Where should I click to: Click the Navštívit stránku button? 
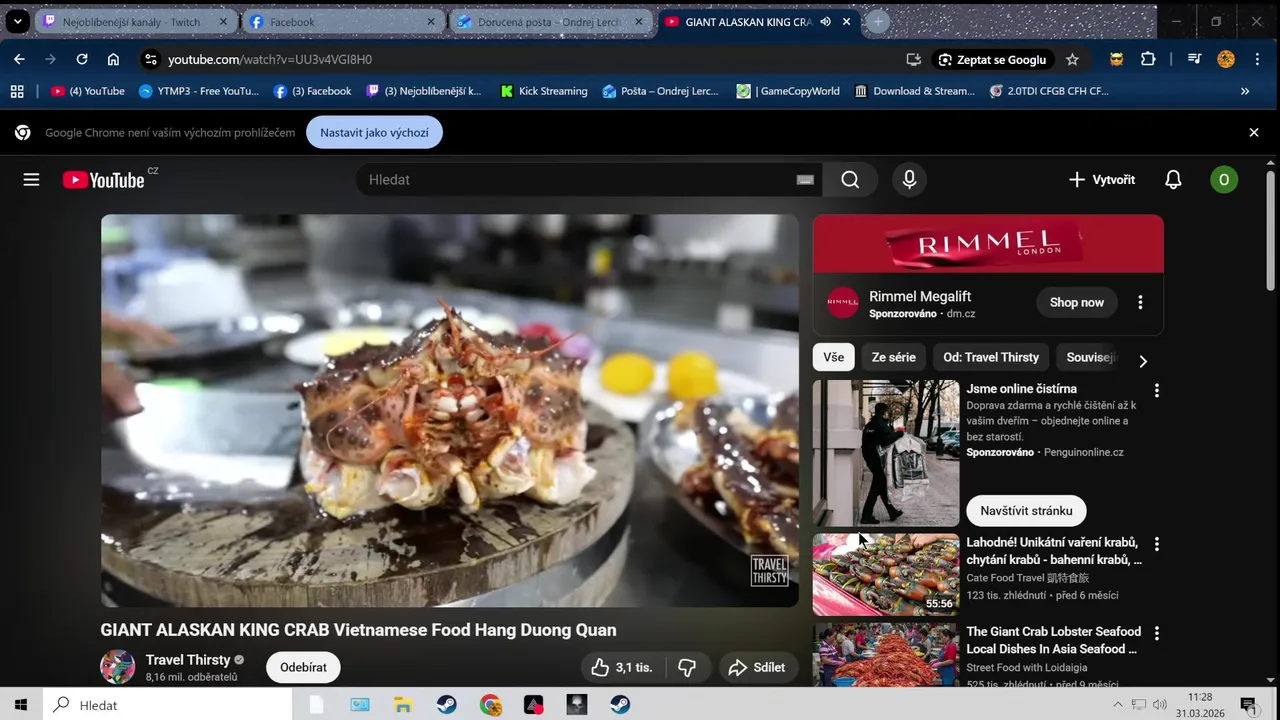coord(1026,511)
